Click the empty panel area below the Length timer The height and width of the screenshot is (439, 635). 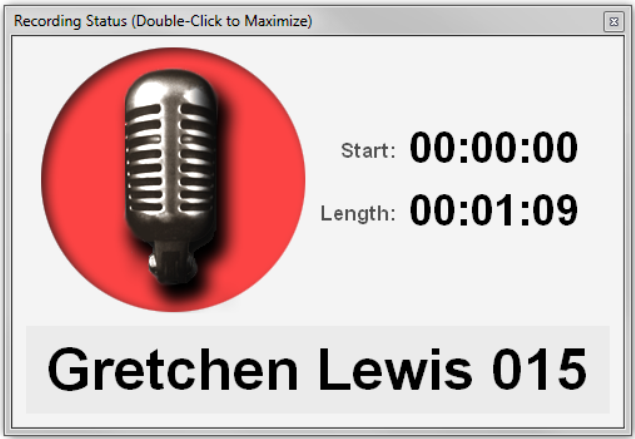(466, 275)
